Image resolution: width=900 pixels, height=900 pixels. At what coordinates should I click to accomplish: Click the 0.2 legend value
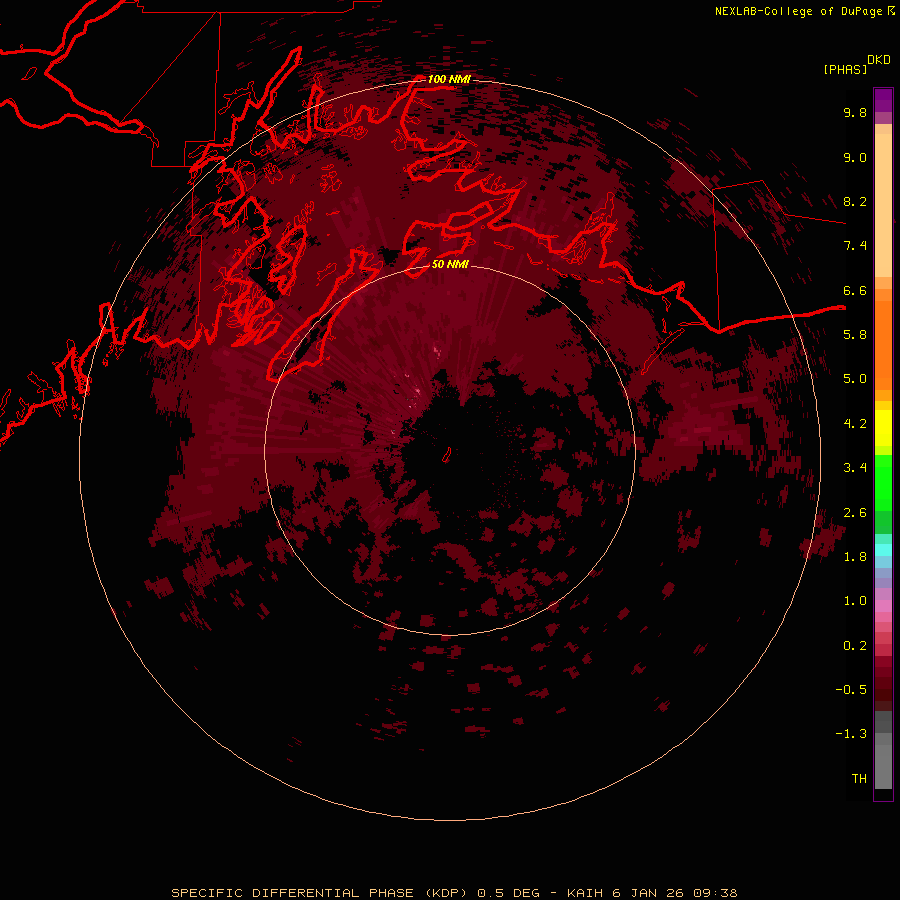coord(855,646)
